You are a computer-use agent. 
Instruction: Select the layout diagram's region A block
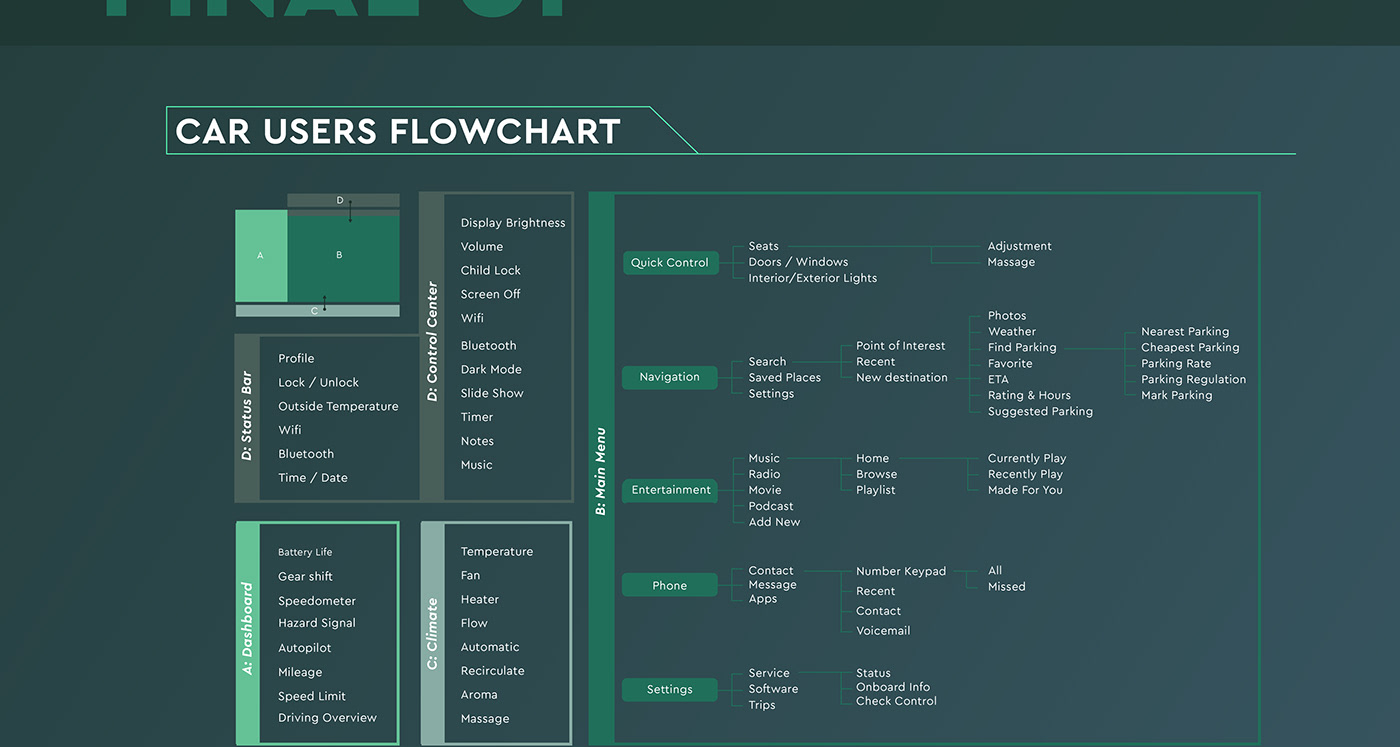point(261,256)
